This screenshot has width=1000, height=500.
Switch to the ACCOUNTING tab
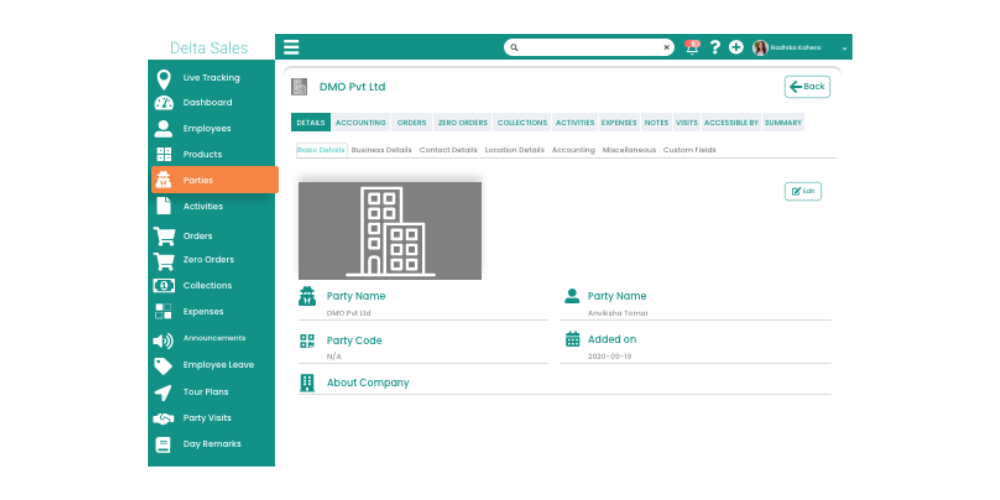coord(361,122)
